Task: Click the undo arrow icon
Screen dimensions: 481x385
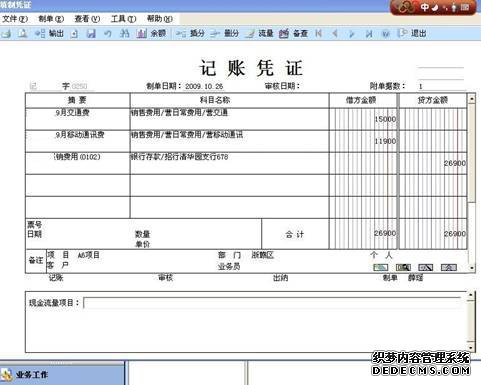Action: click(107, 33)
